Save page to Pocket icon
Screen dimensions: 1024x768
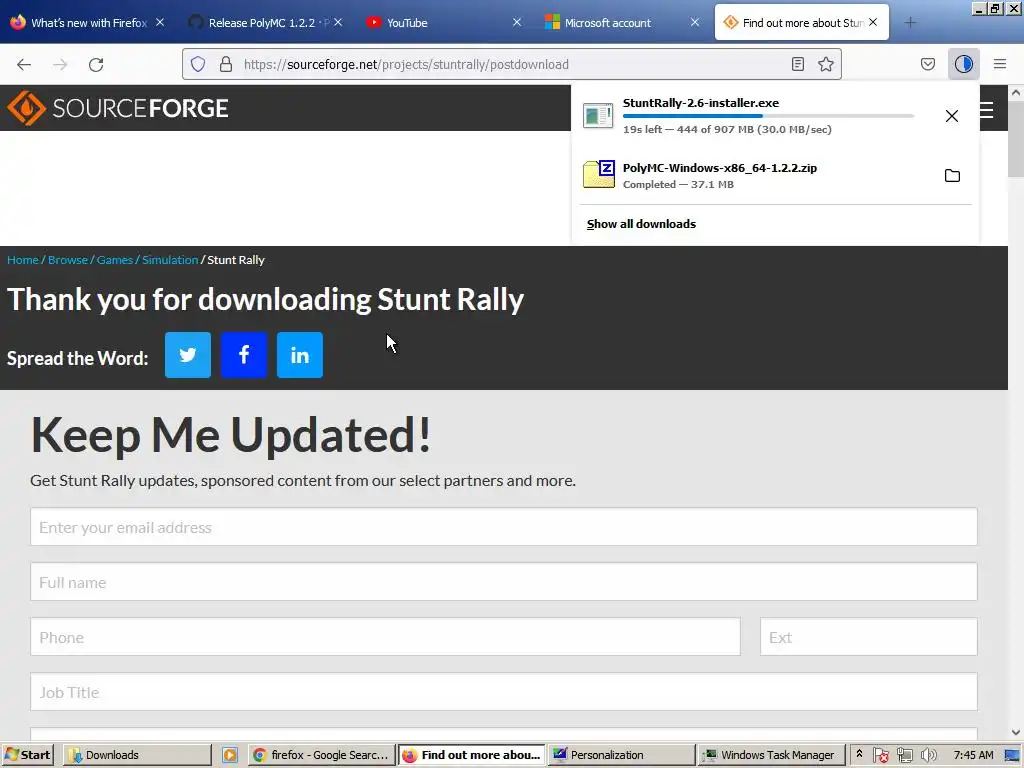[x=927, y=64]
